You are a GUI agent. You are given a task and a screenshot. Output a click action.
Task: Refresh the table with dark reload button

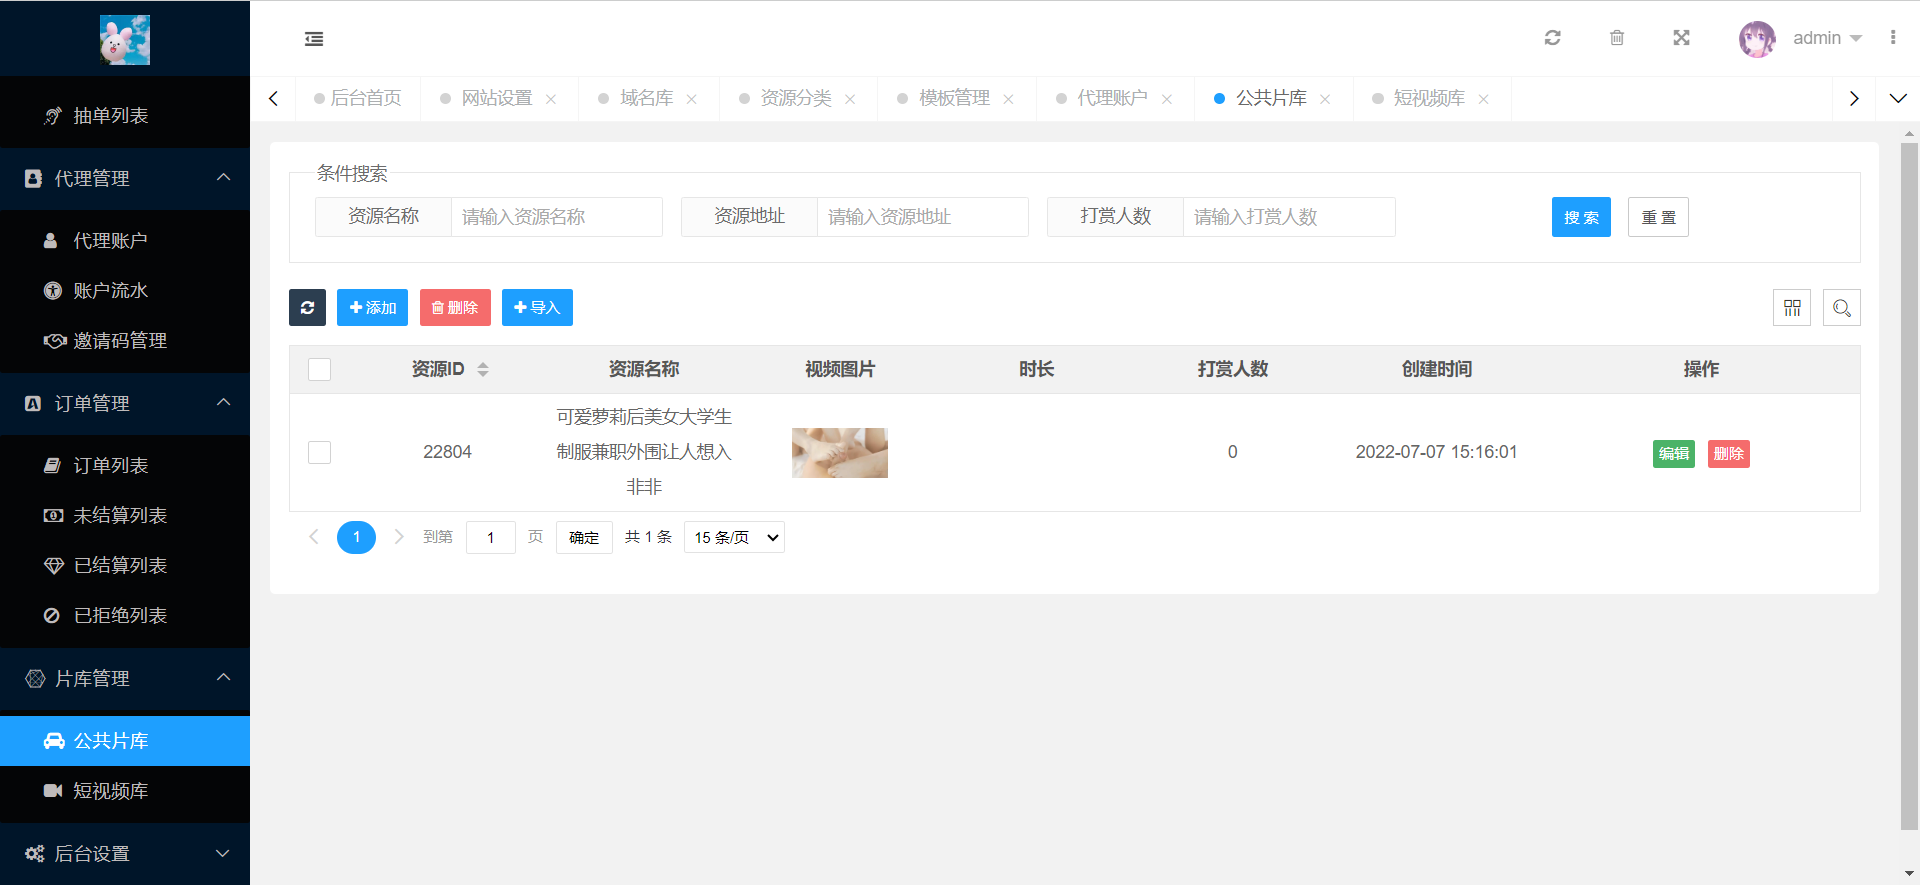pos(308,308)
